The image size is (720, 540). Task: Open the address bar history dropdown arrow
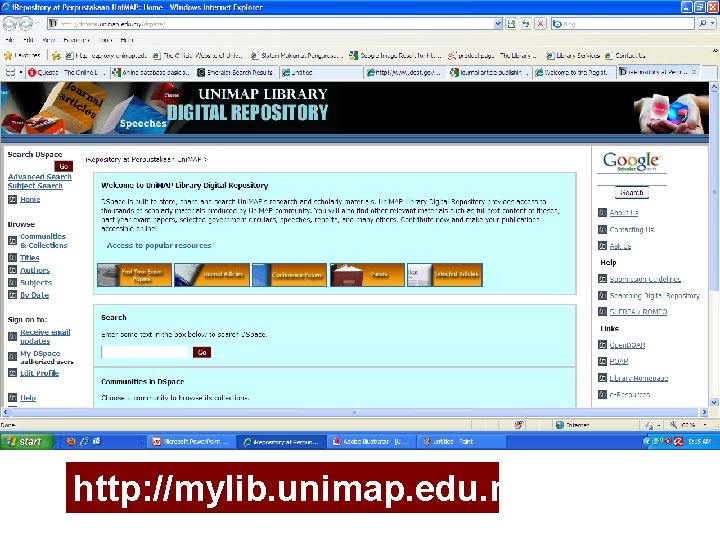pyautogui.click(x=498, y=24)
